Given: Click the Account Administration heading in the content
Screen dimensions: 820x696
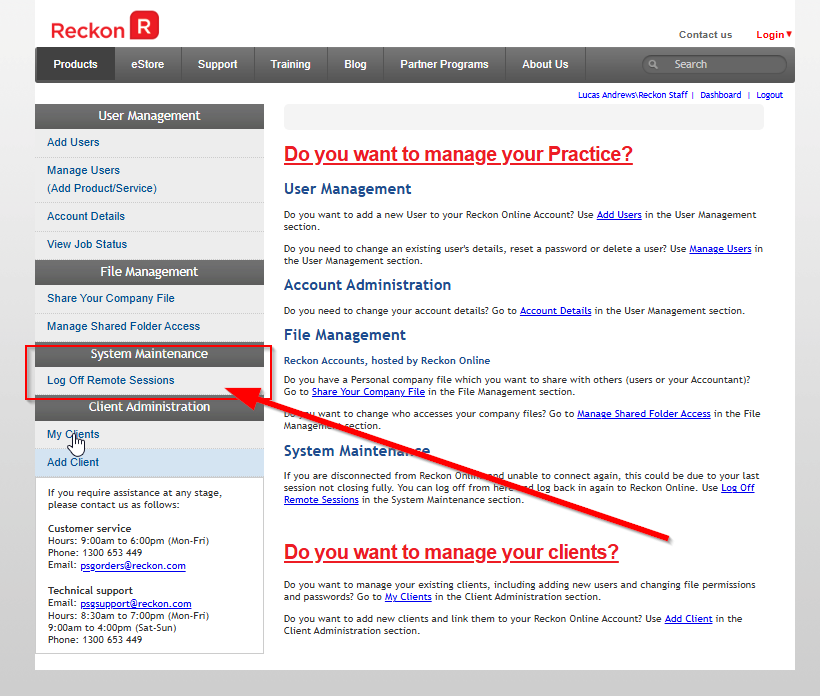Looking at the screenshot, I should pyautogui.click(x=367, y=285).
